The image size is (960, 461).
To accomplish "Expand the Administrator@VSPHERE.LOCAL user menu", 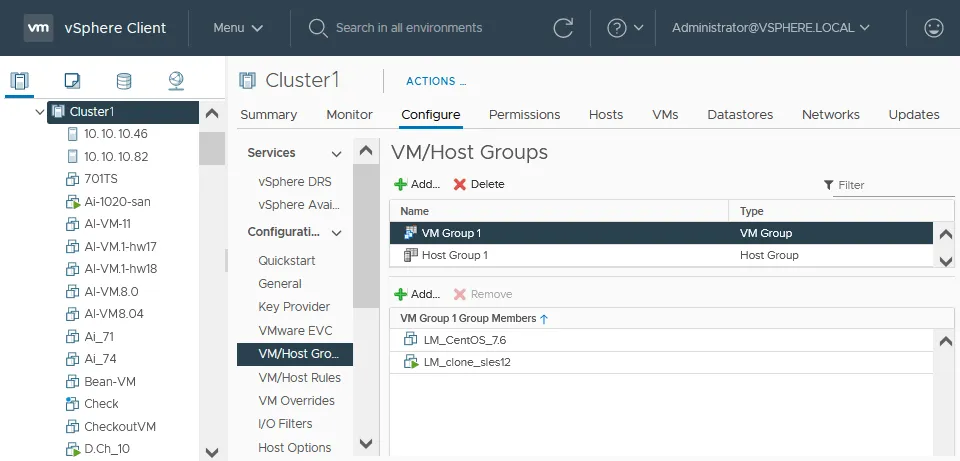I will (x=770, y=28).
